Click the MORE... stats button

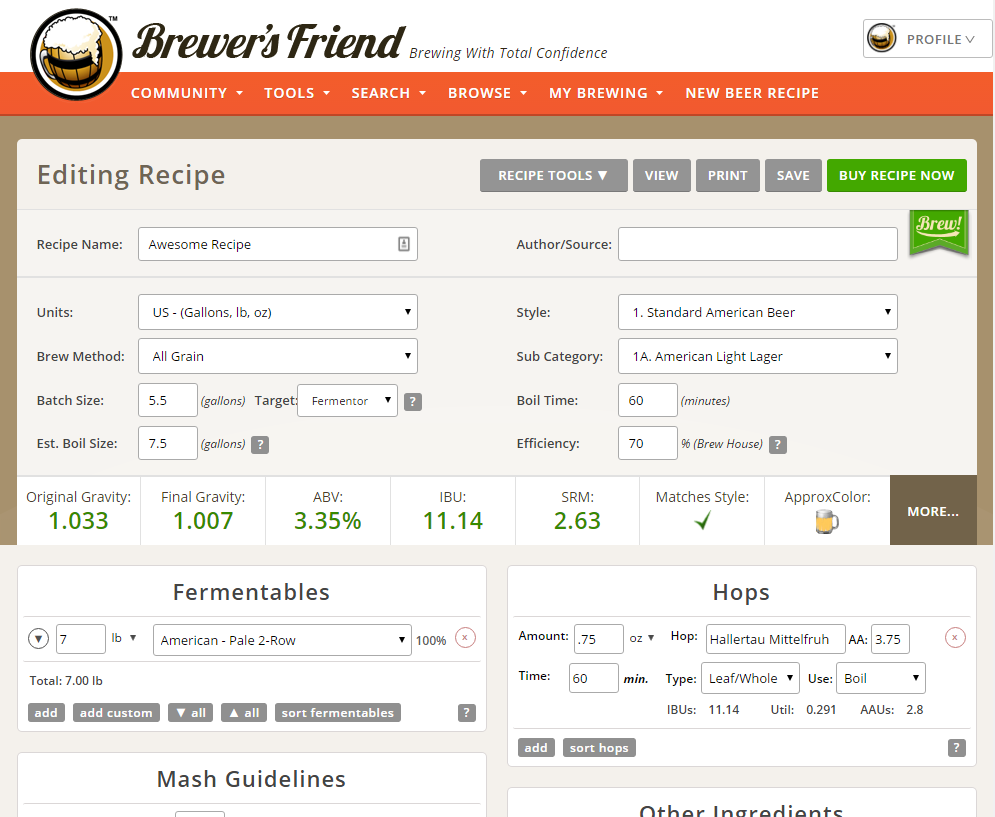933,510
